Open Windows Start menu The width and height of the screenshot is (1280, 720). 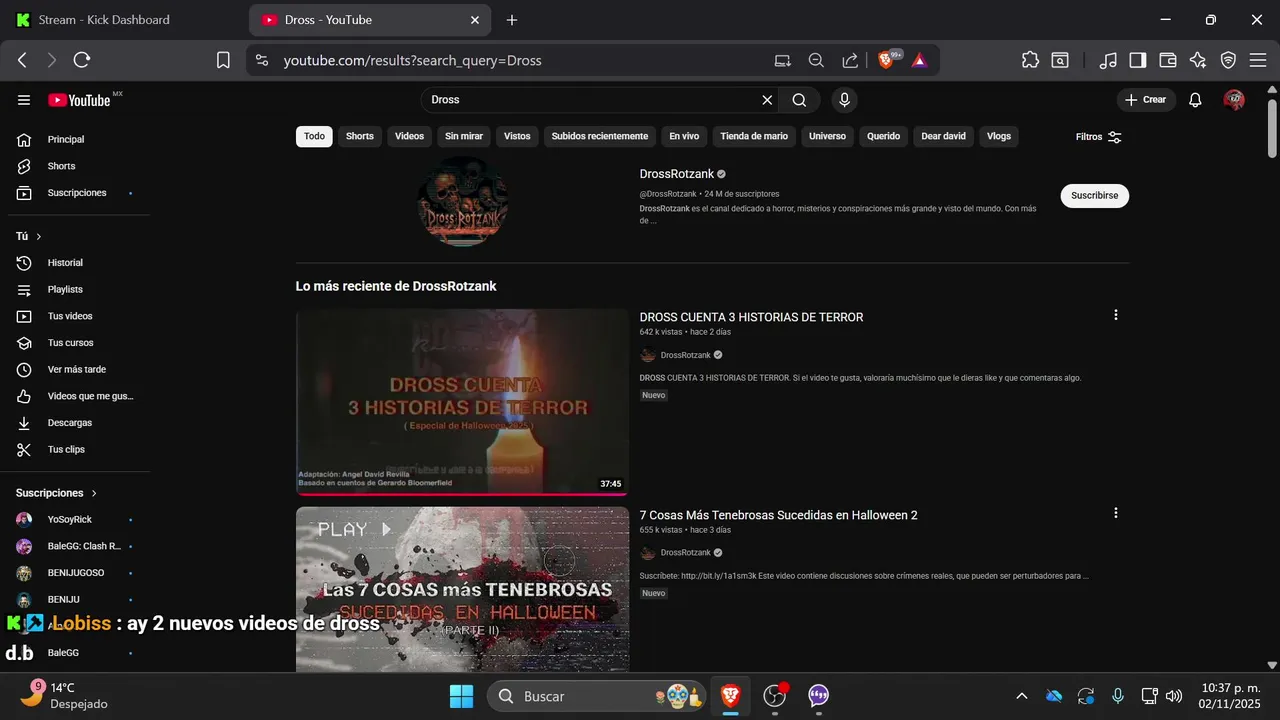(x=461, y=696)
